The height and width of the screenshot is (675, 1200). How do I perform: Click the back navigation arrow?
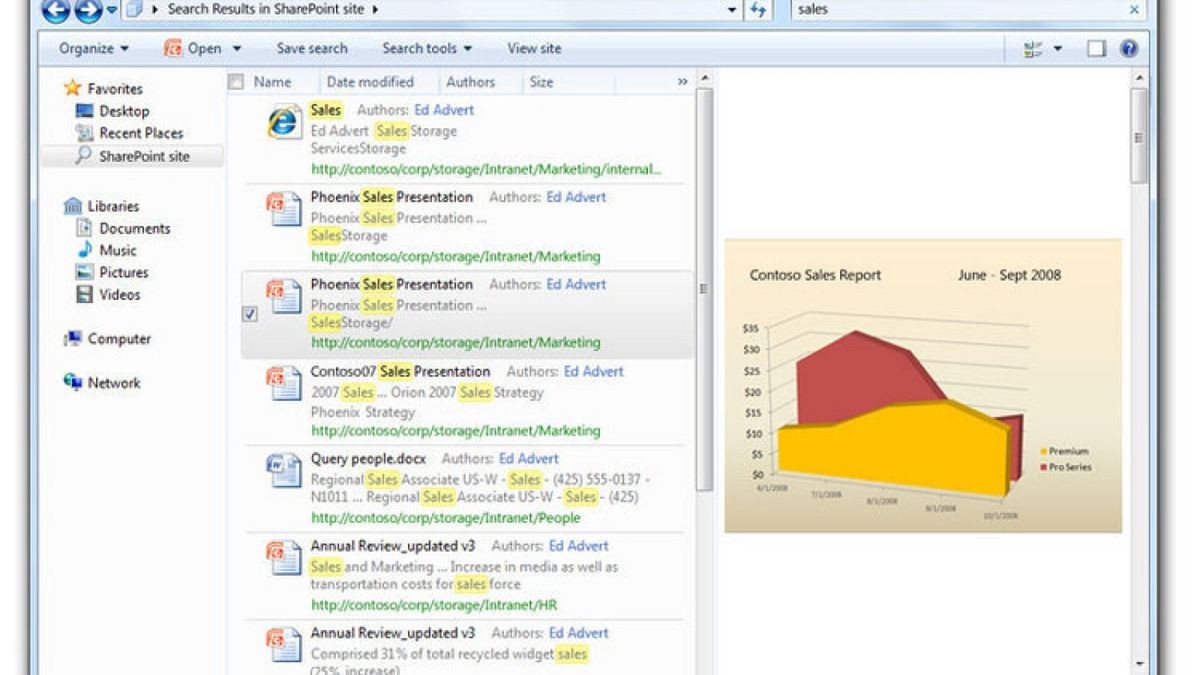point(56,10)
